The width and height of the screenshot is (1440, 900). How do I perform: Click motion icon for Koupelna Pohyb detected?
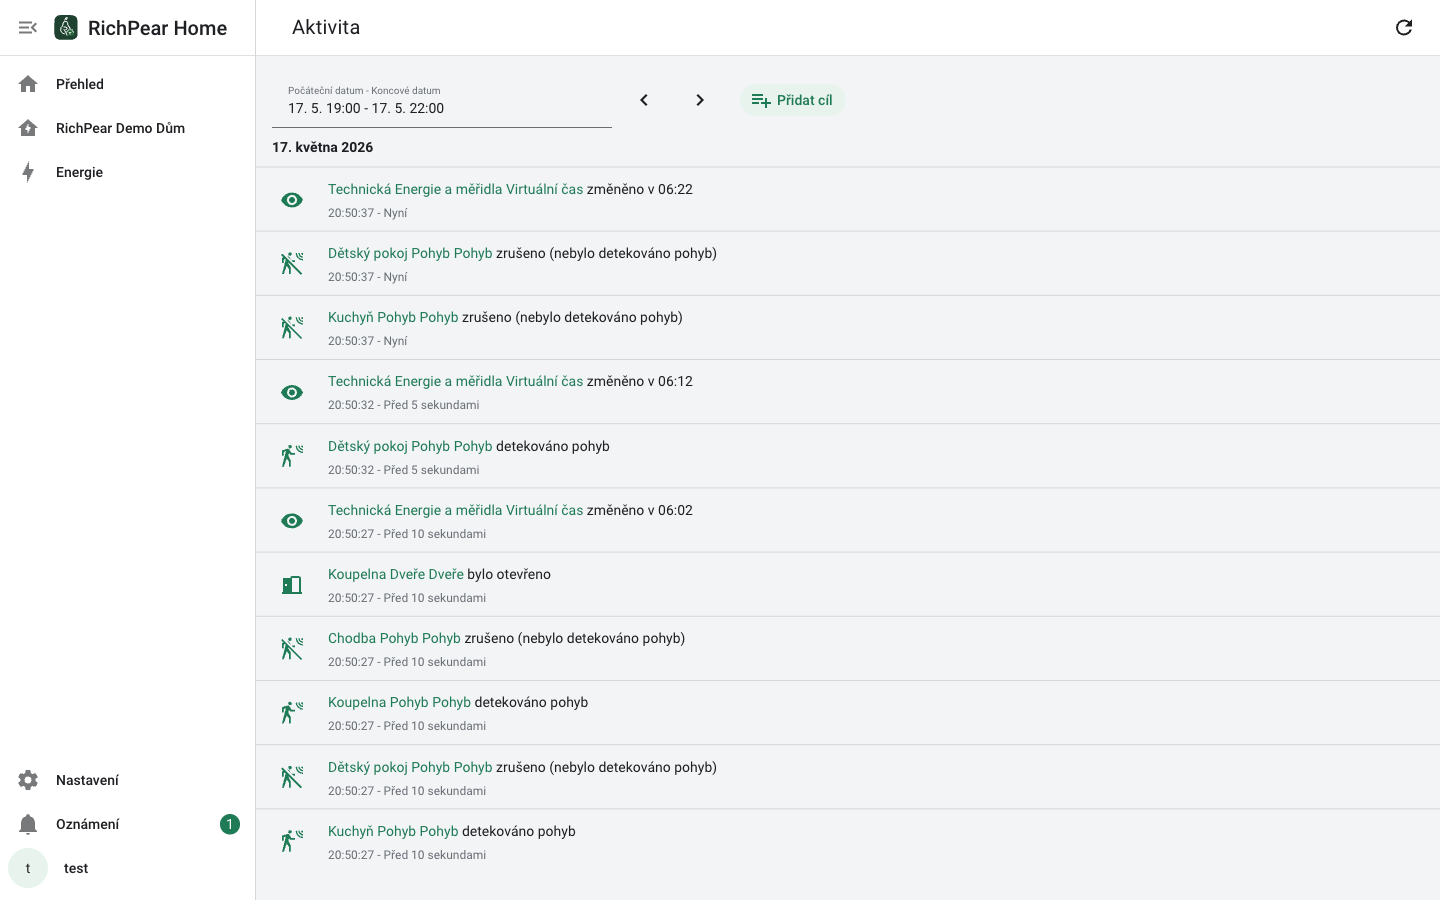pyautogui.click(x=292, y=713)
